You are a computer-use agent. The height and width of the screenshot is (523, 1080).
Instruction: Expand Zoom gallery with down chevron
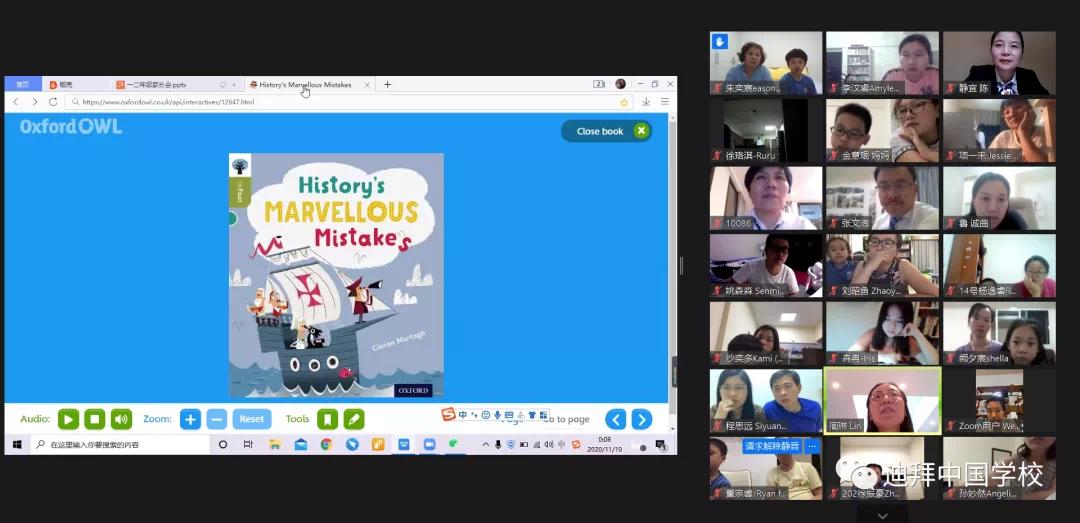882,515
